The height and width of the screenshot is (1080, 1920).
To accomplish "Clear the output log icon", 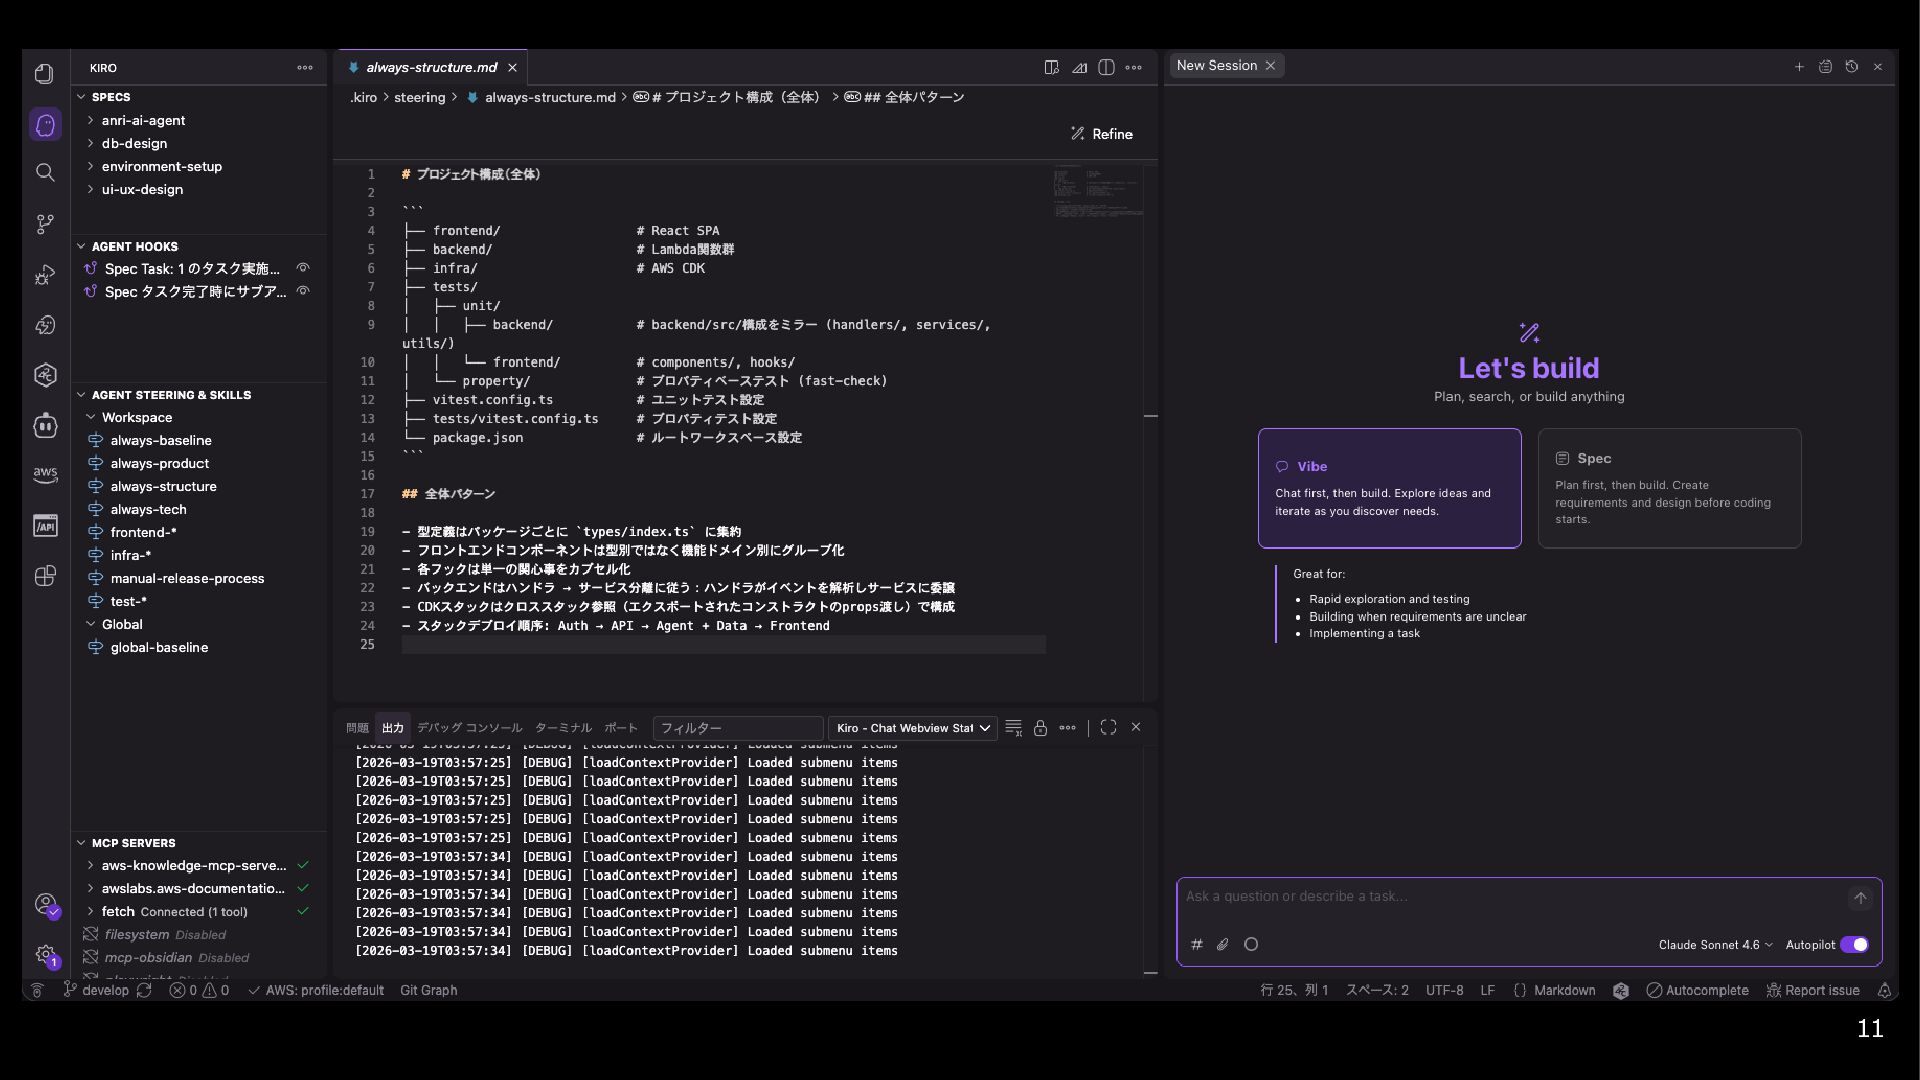I will pos(1013,728).
